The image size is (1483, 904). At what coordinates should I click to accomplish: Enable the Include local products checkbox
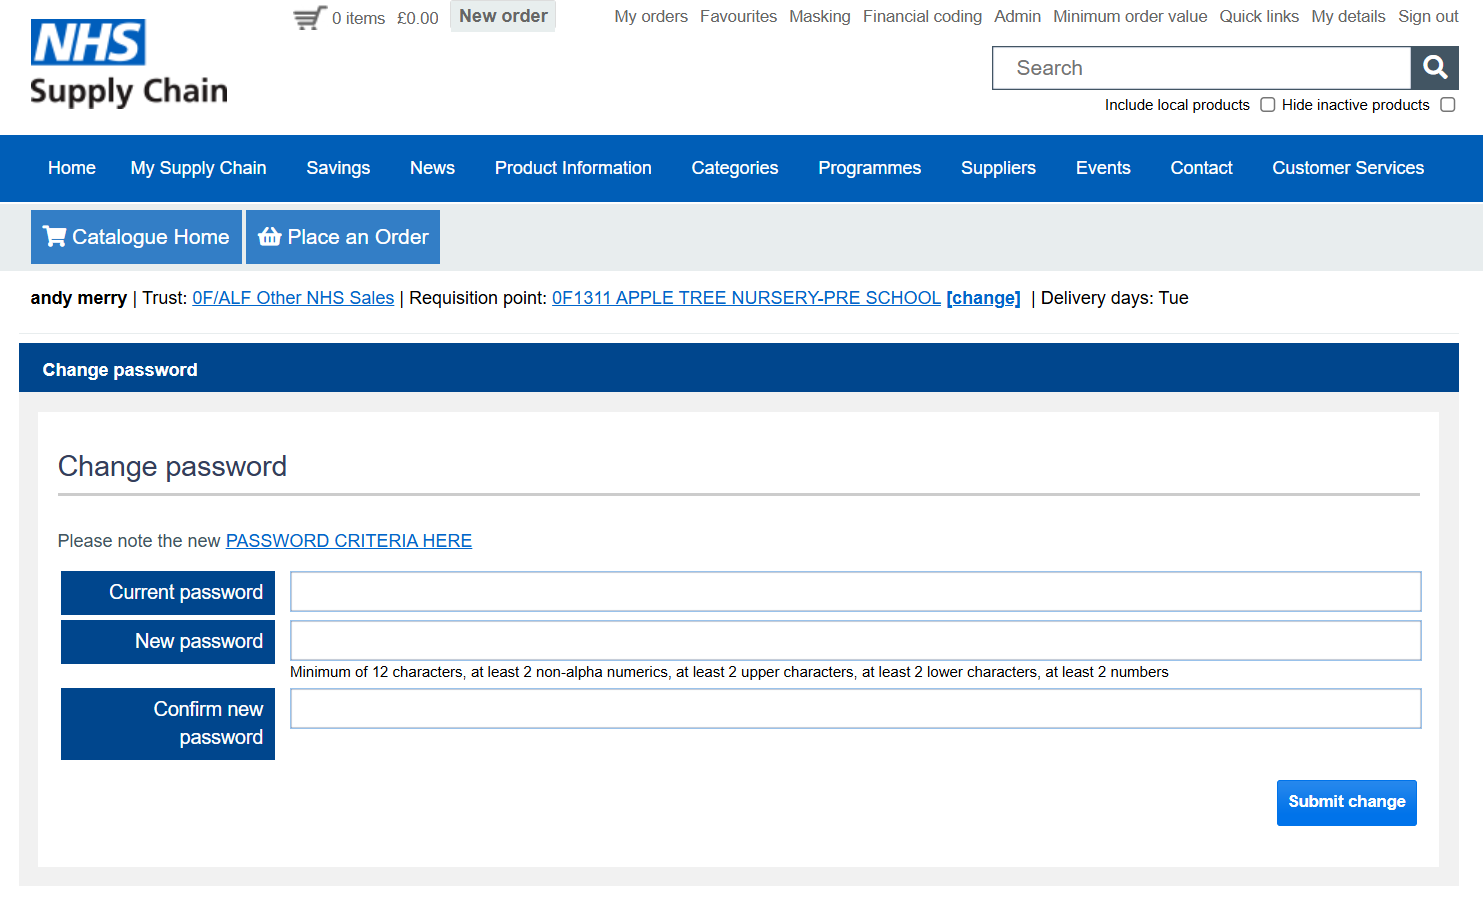[x=1267, y=105]
